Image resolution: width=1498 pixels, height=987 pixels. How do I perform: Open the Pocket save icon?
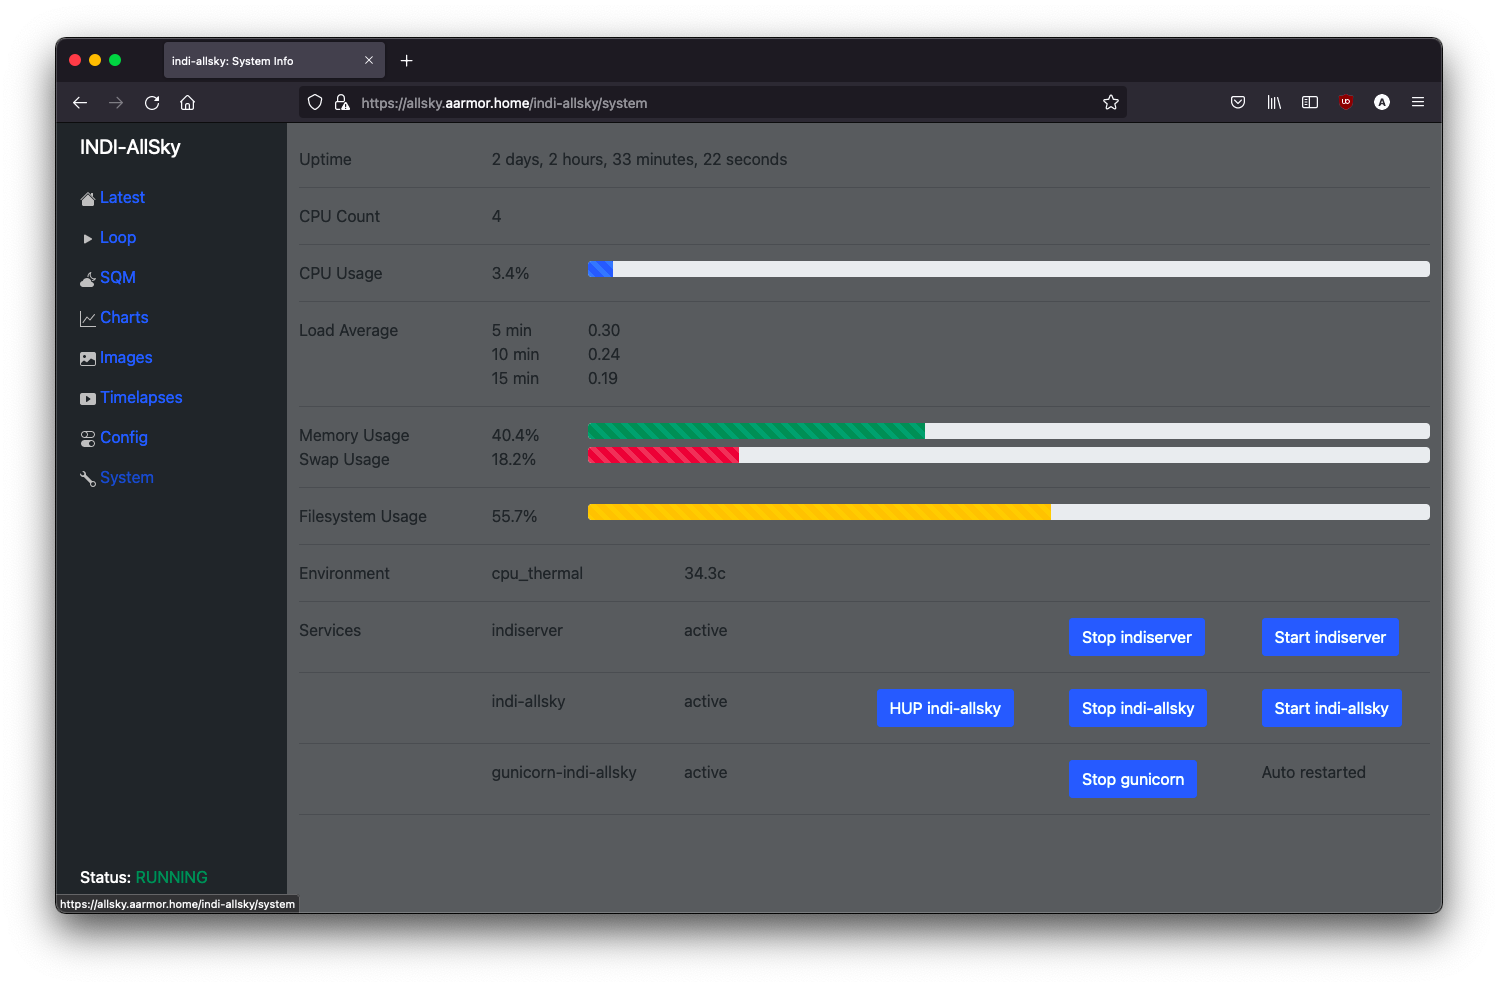[1238, 102]
